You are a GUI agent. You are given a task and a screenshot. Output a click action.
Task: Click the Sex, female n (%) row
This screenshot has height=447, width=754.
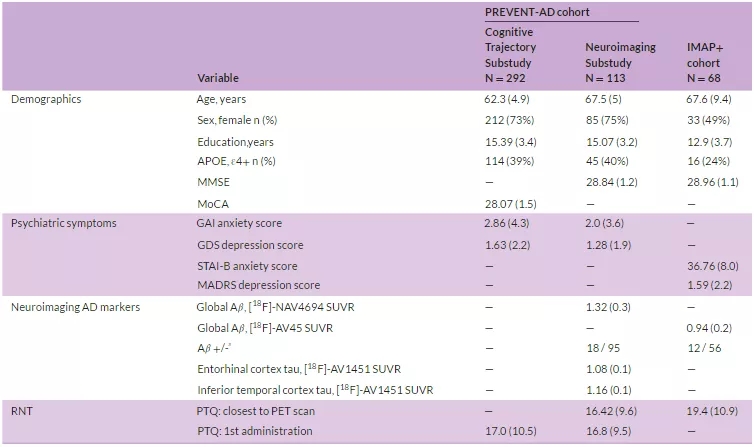[x=377, y=120]
